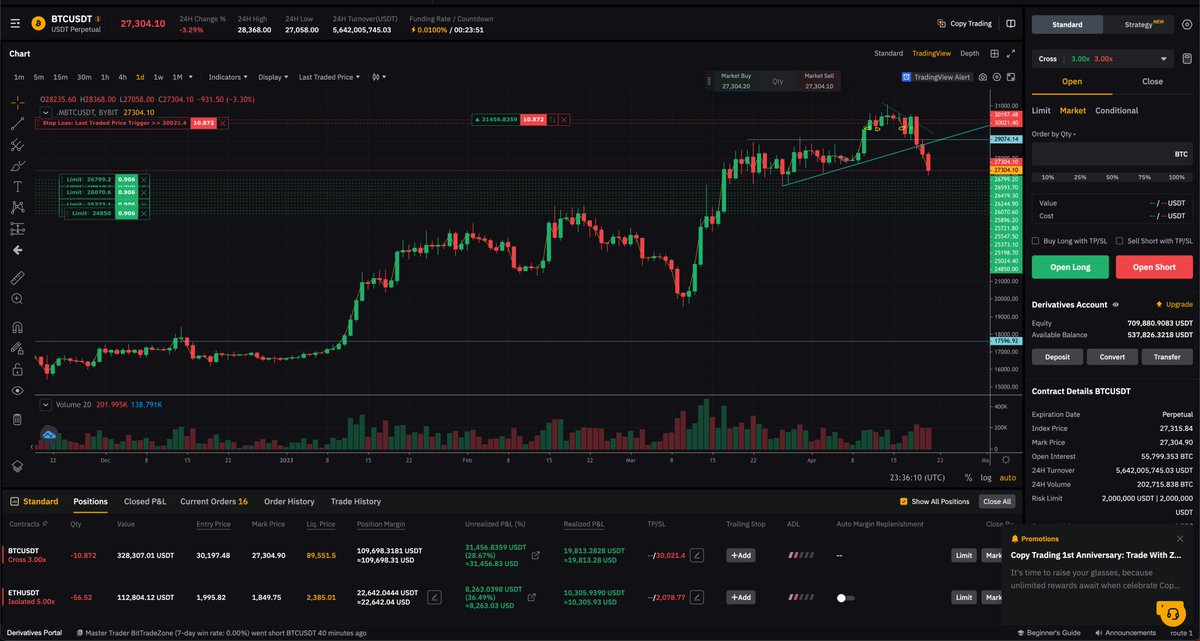
Task: Click the Transfer button
Action: coord(1167,357)
